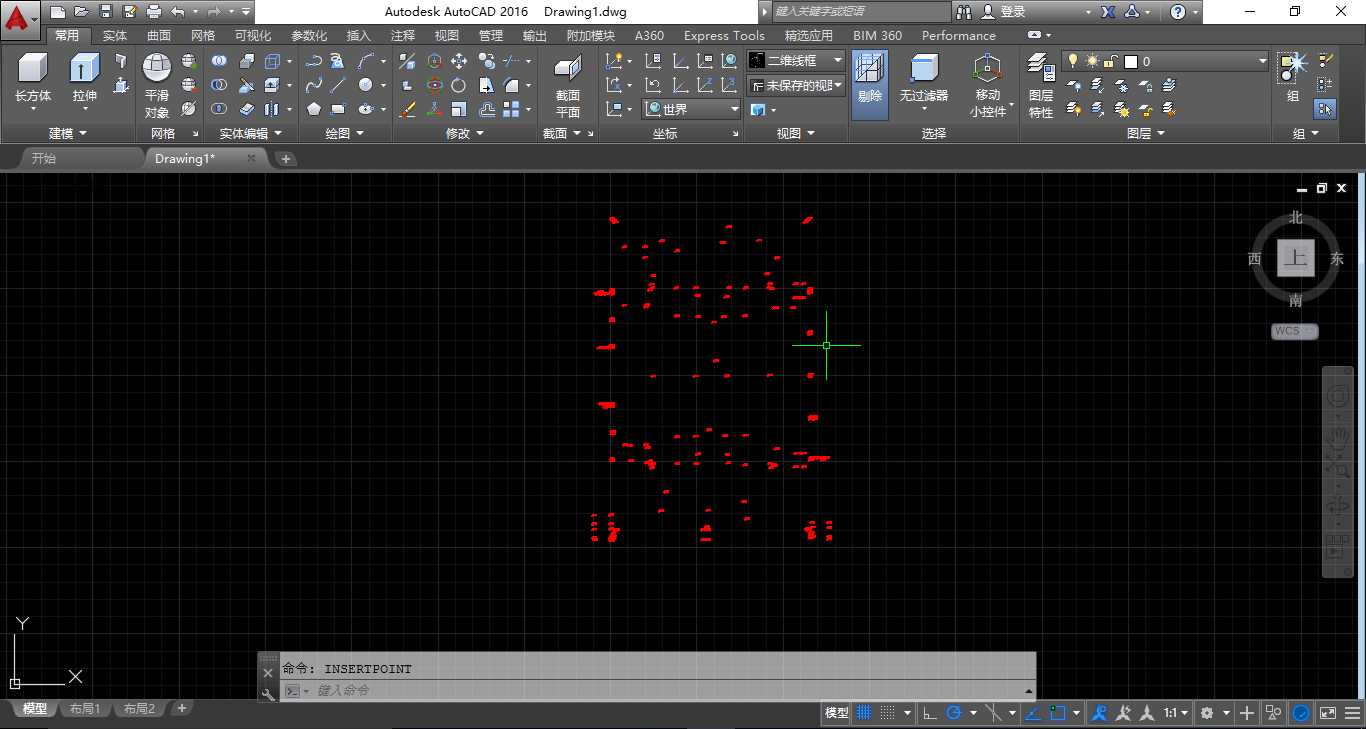This screenshot has height=729, width=1366.
Task: Open 图层特性 layer properties manager
Action: [x=1041, y=85]
